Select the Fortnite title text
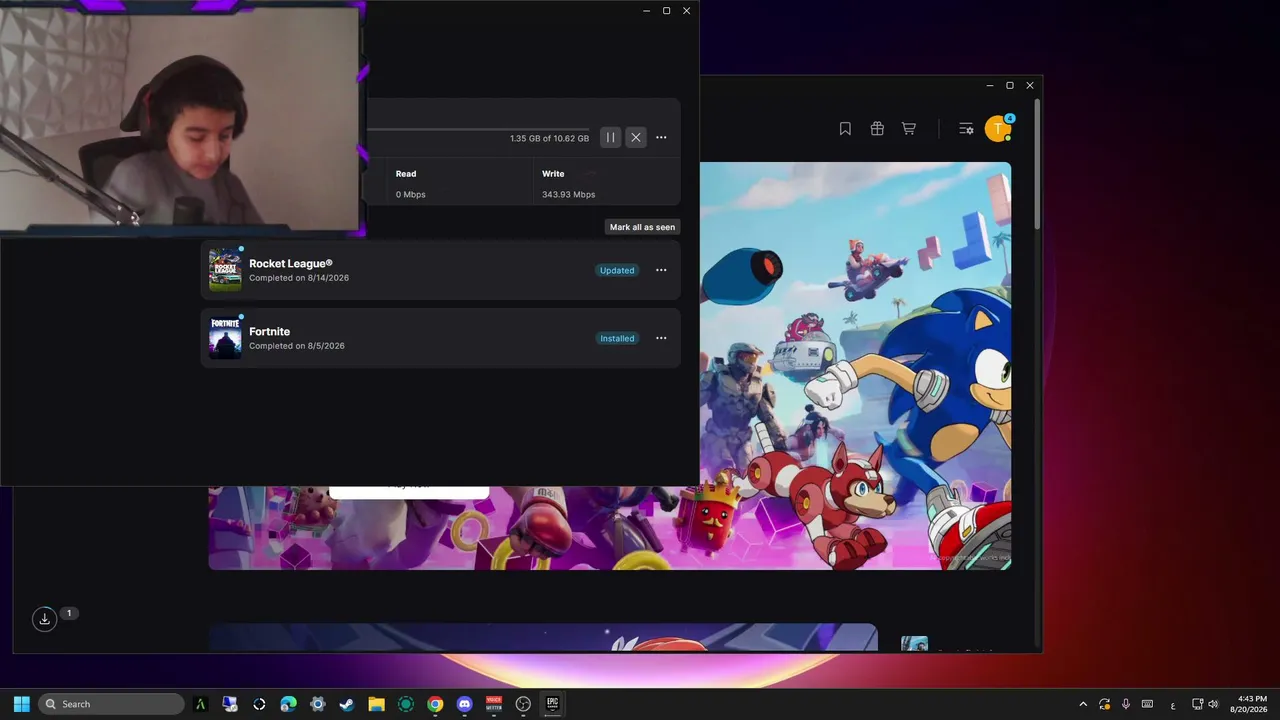The height and width of the screenshot is (720, 1280). pos(270,332)
